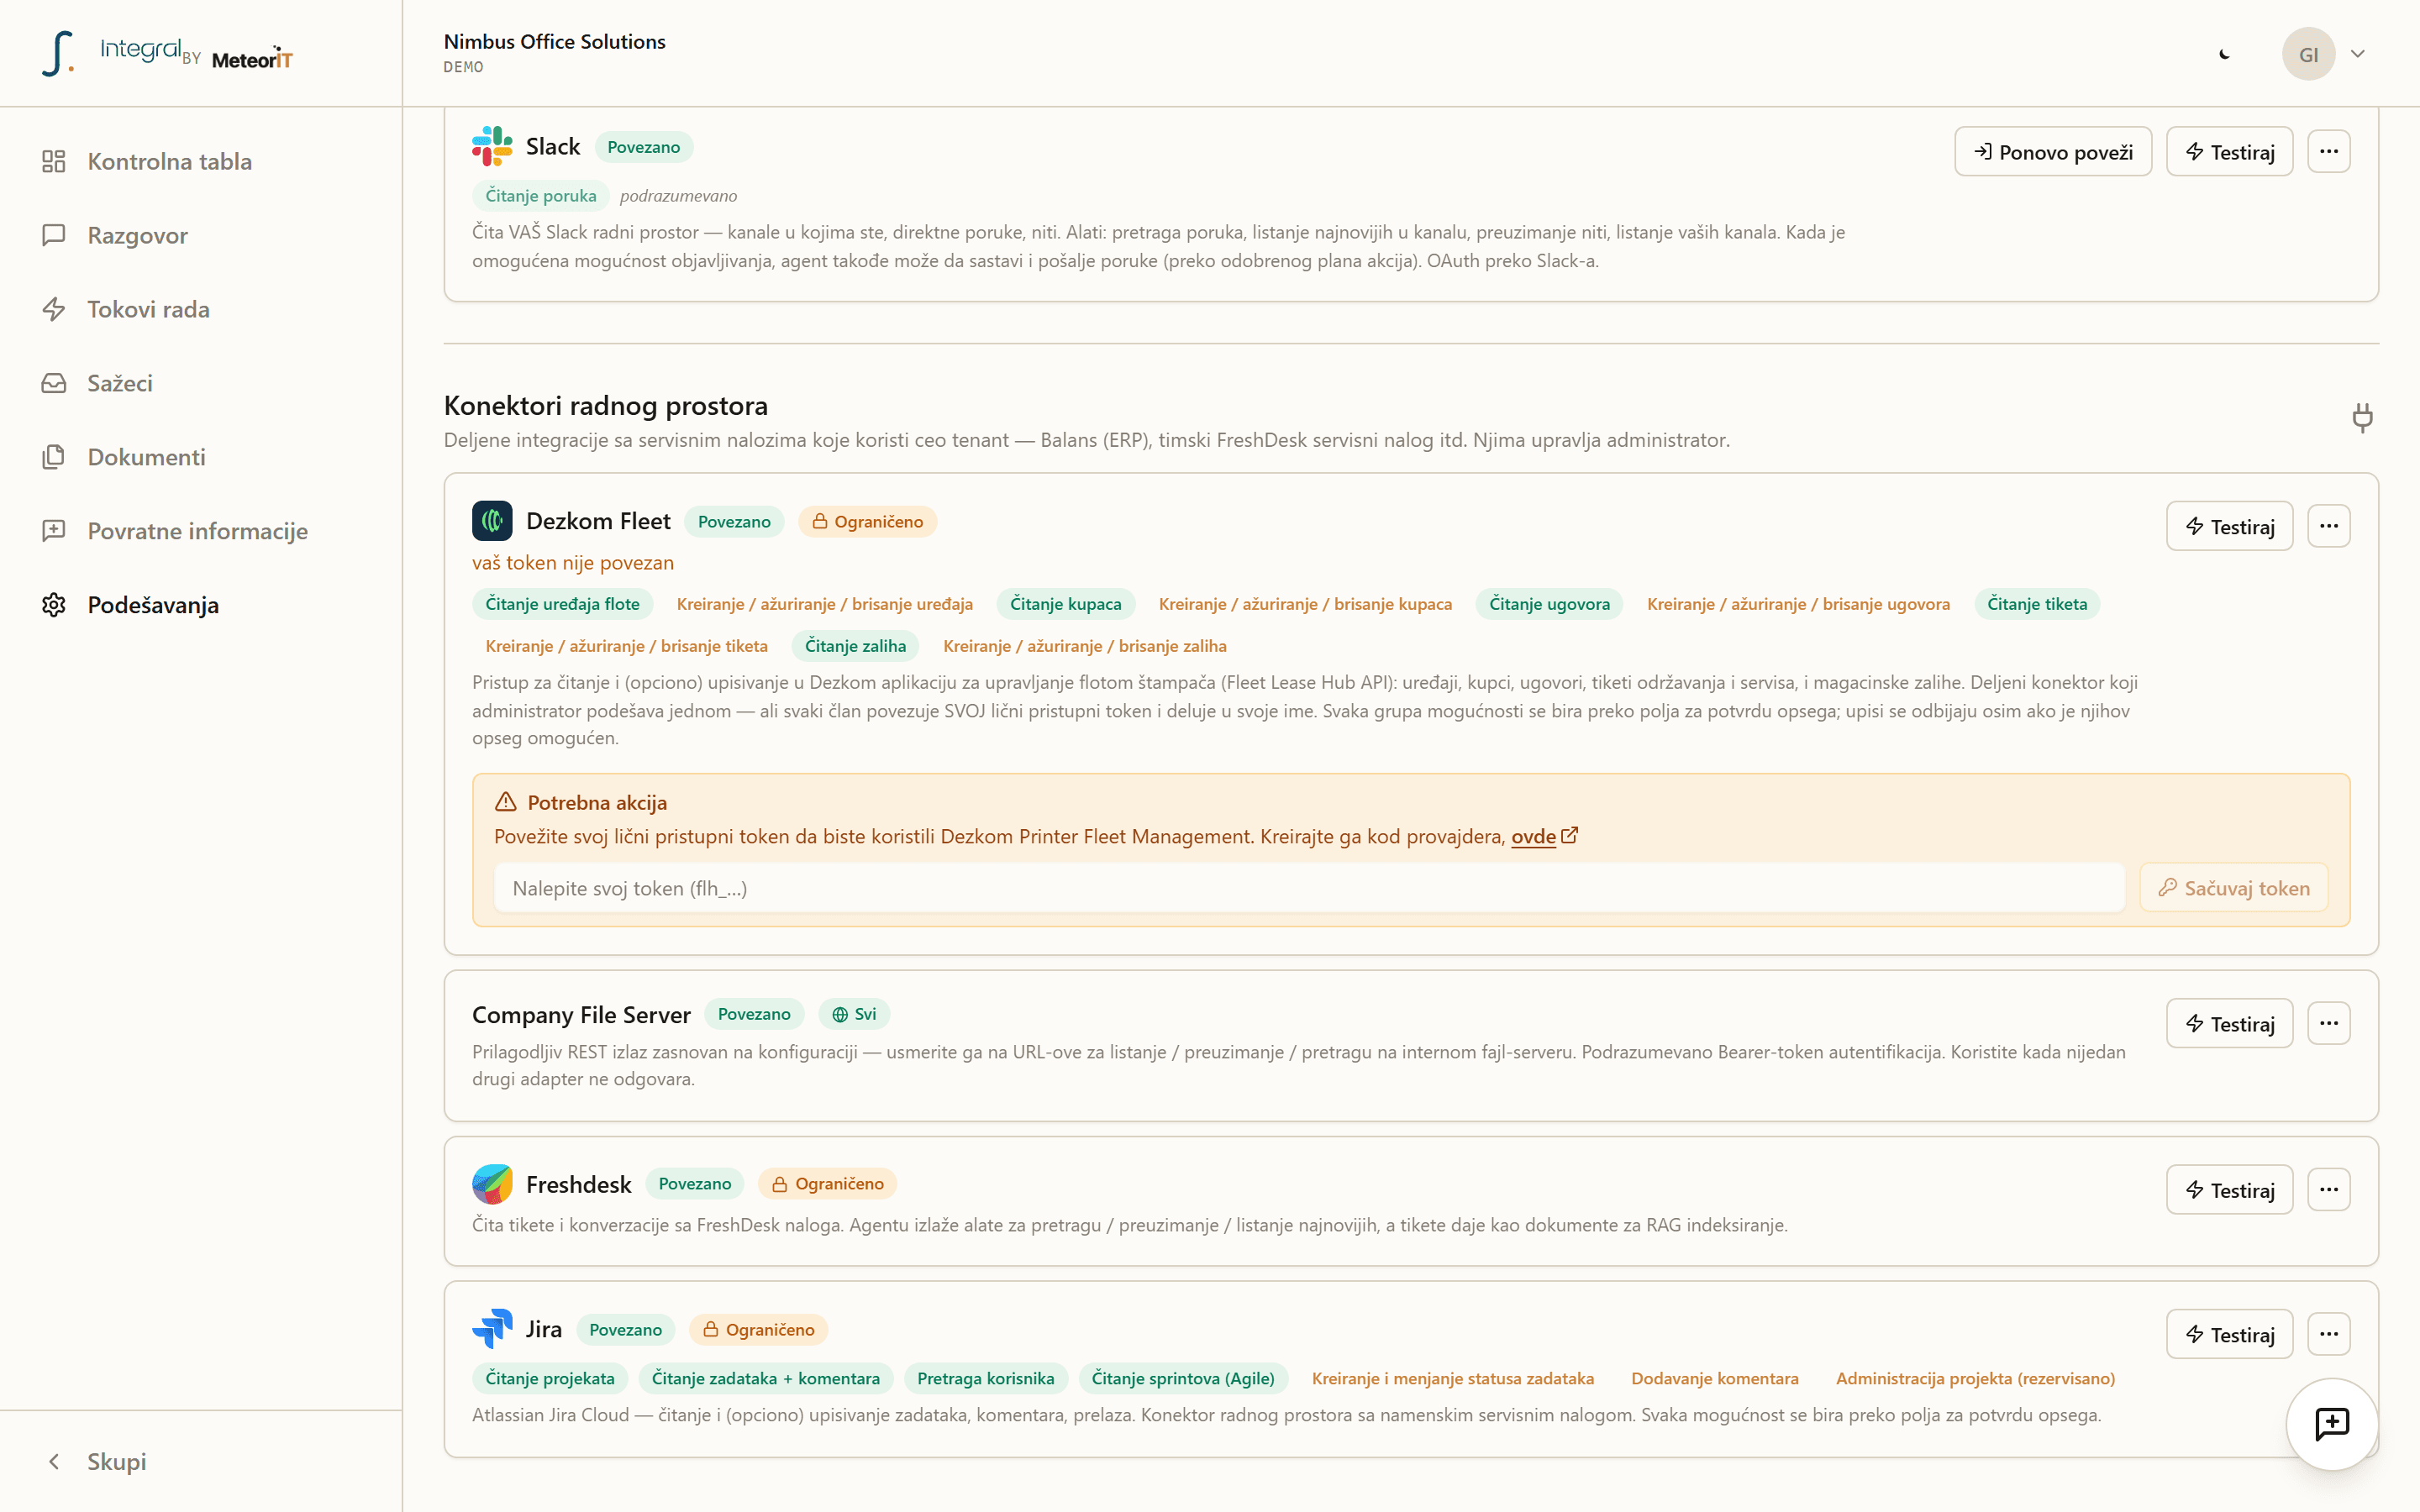Click the Dezkom Fleet app icon
This screenshot has height=1512, width=2420.
click(492, 521)
